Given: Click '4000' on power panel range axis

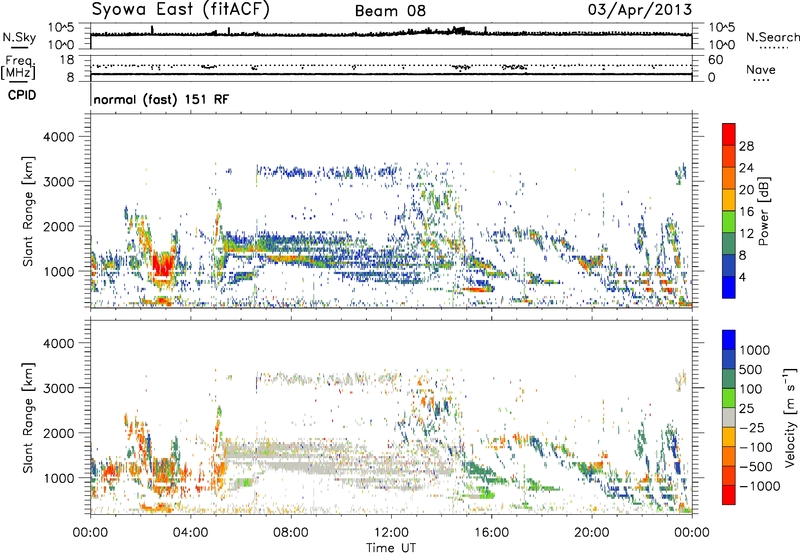Looking at the screenshot, I should click(58, 137).
